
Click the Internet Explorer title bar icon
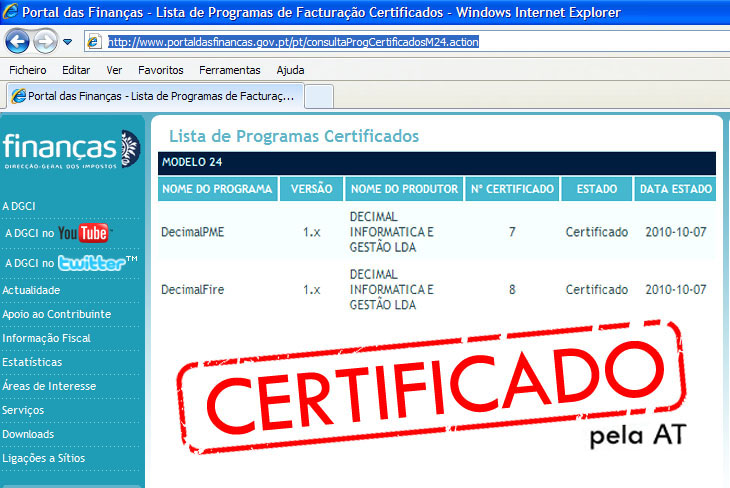coord(10,11)
